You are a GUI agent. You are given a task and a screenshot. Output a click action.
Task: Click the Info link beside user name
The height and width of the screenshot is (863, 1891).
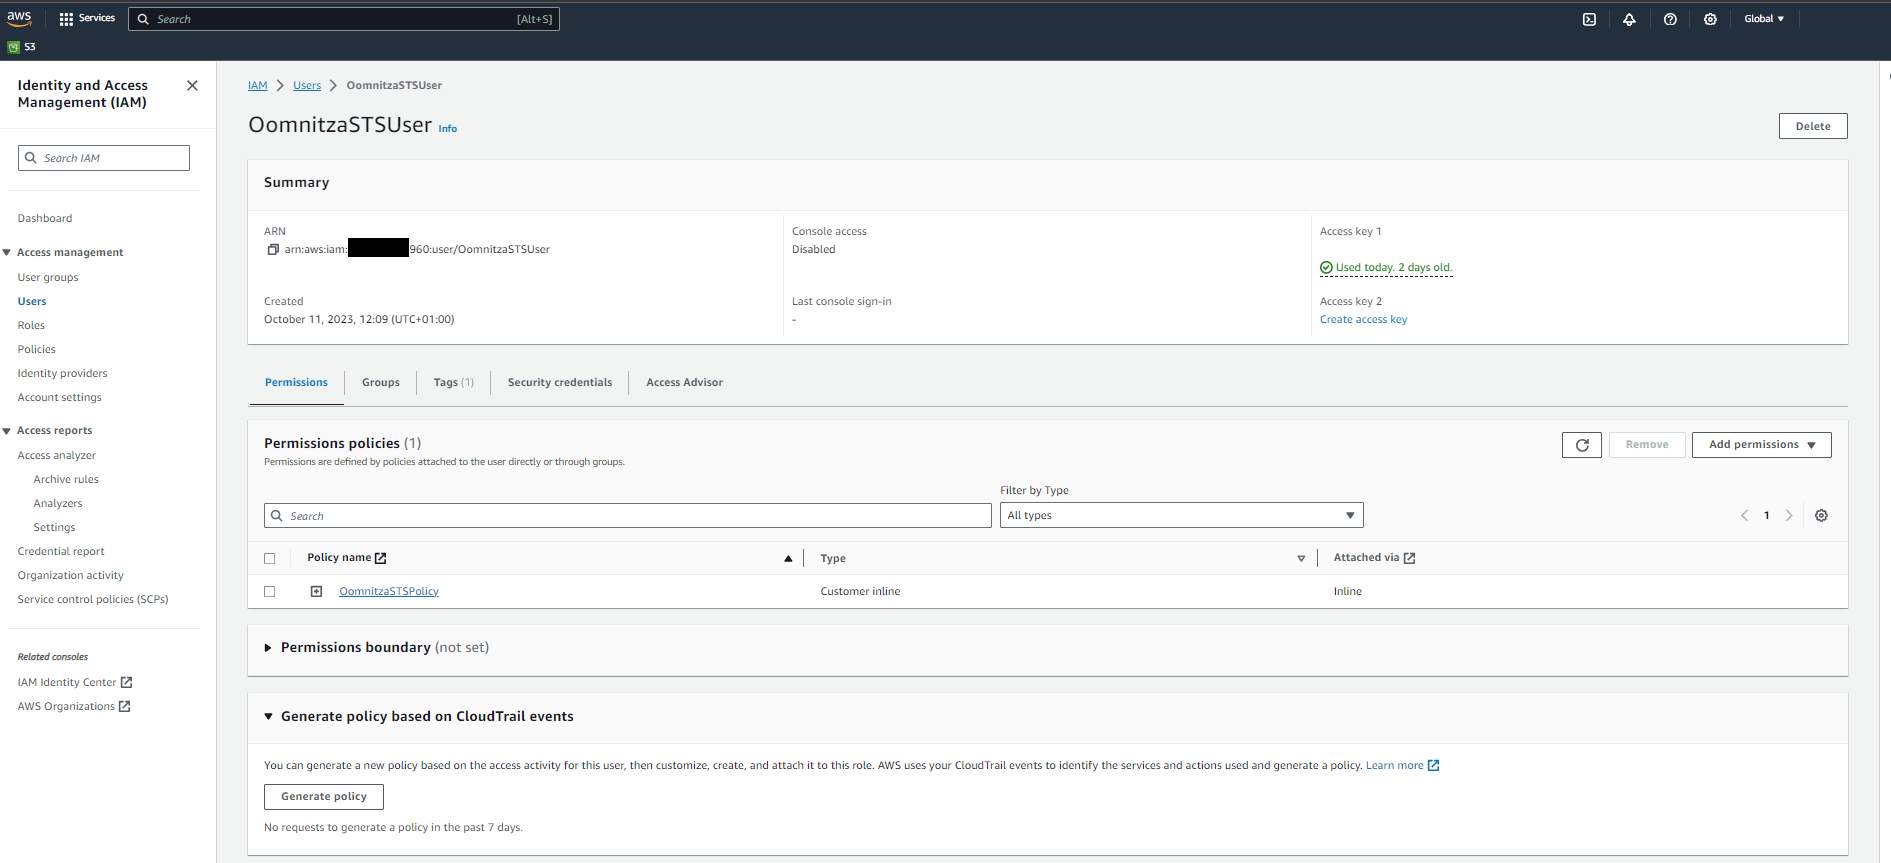coord(447,129)
